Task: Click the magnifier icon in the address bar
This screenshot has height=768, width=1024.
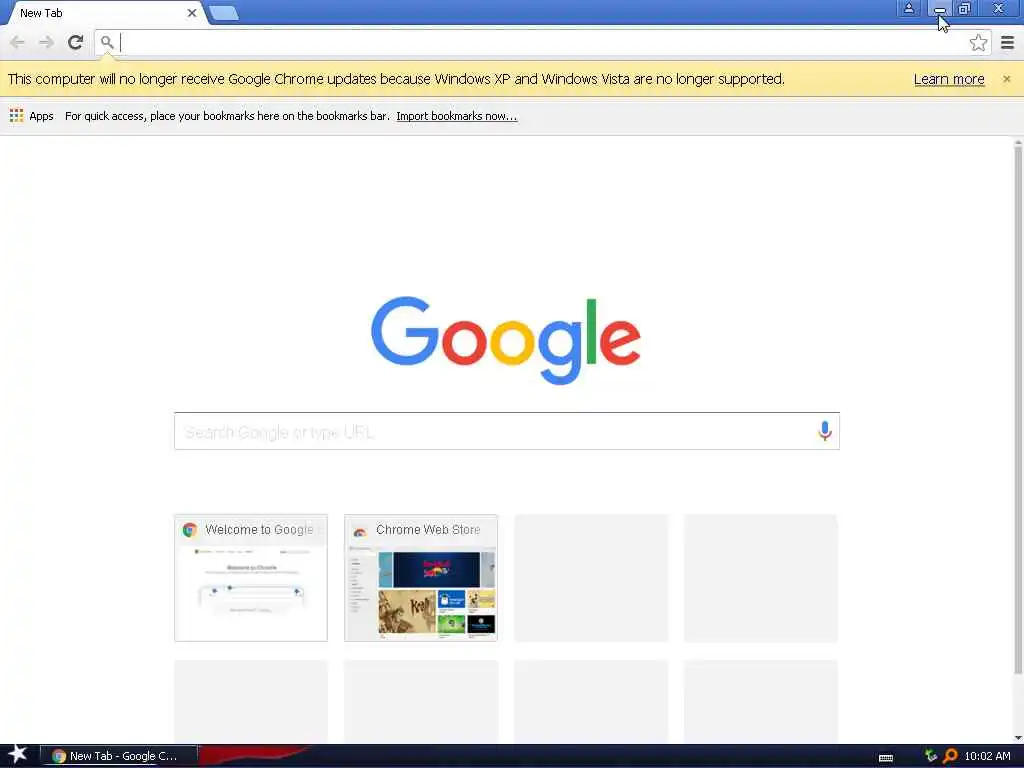Action: click(x=107, y=43)
